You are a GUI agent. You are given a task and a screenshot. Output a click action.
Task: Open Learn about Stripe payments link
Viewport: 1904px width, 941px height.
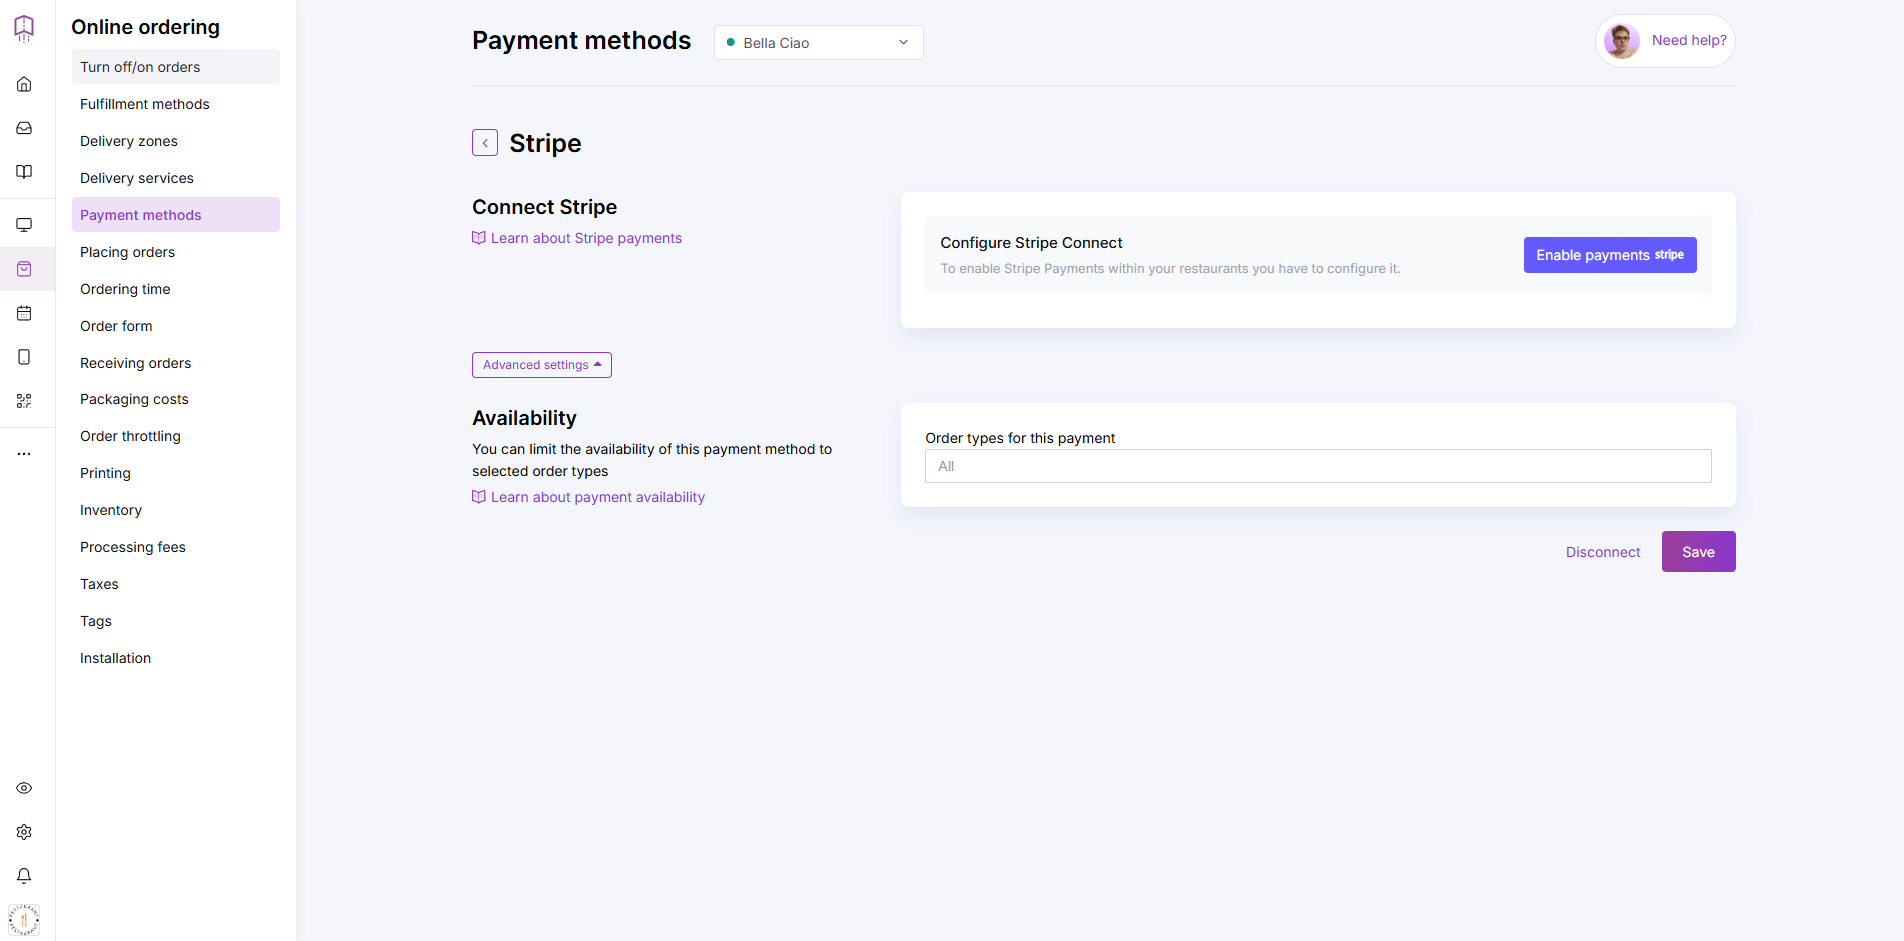tap(577, 238)
